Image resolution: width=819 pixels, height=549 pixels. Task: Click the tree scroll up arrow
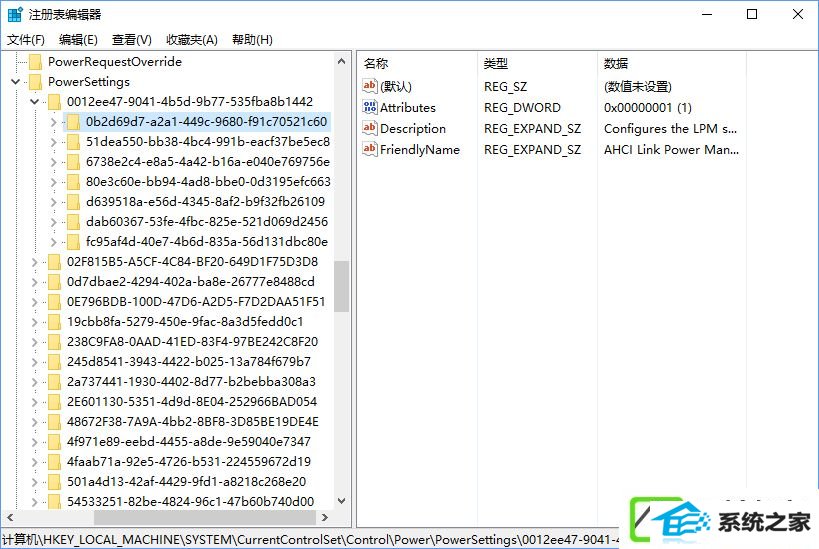tap(342, 61)
